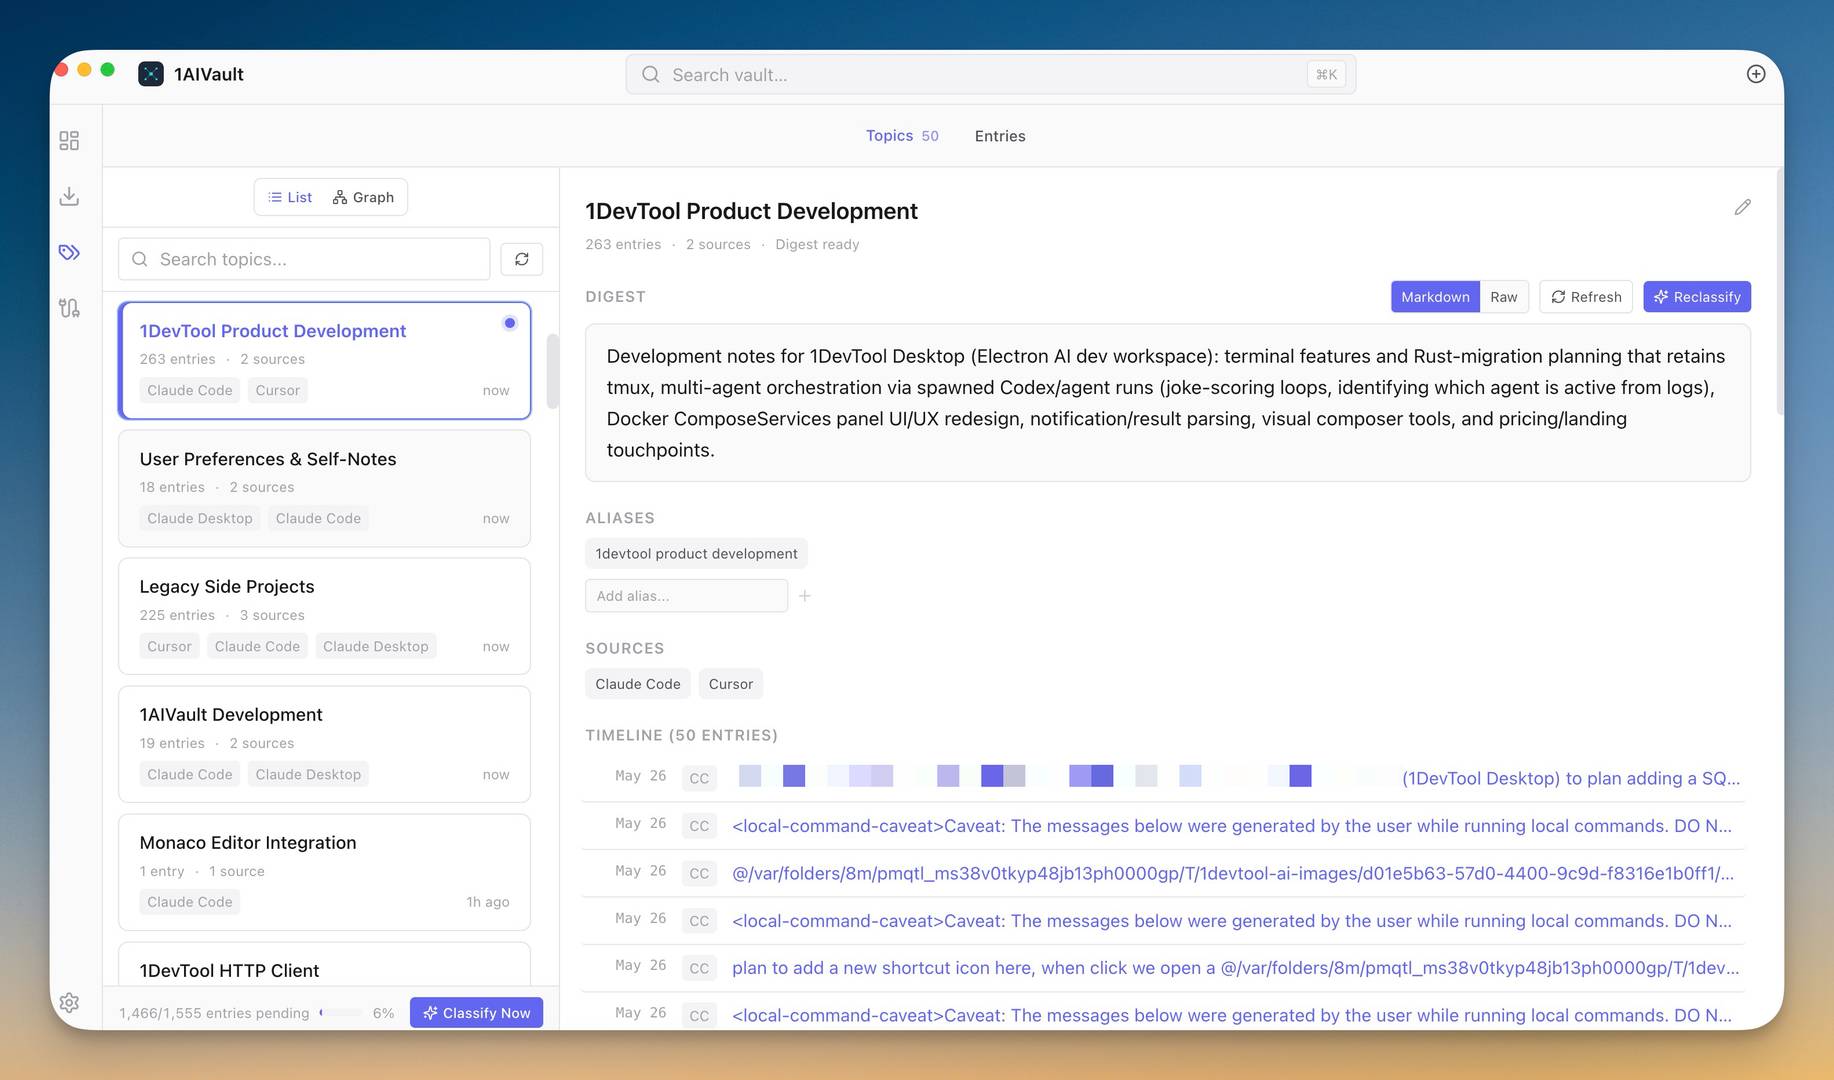Click the selected indicator dot on 1DevTool card
This screenshot has height=1080, width=1834.
pyautogui.click(x=510, y=323)
